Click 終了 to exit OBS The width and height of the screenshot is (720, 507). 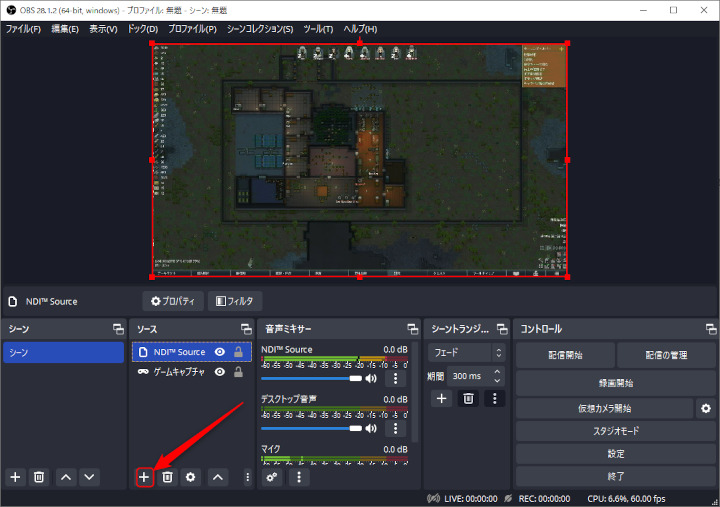(616, 476)
